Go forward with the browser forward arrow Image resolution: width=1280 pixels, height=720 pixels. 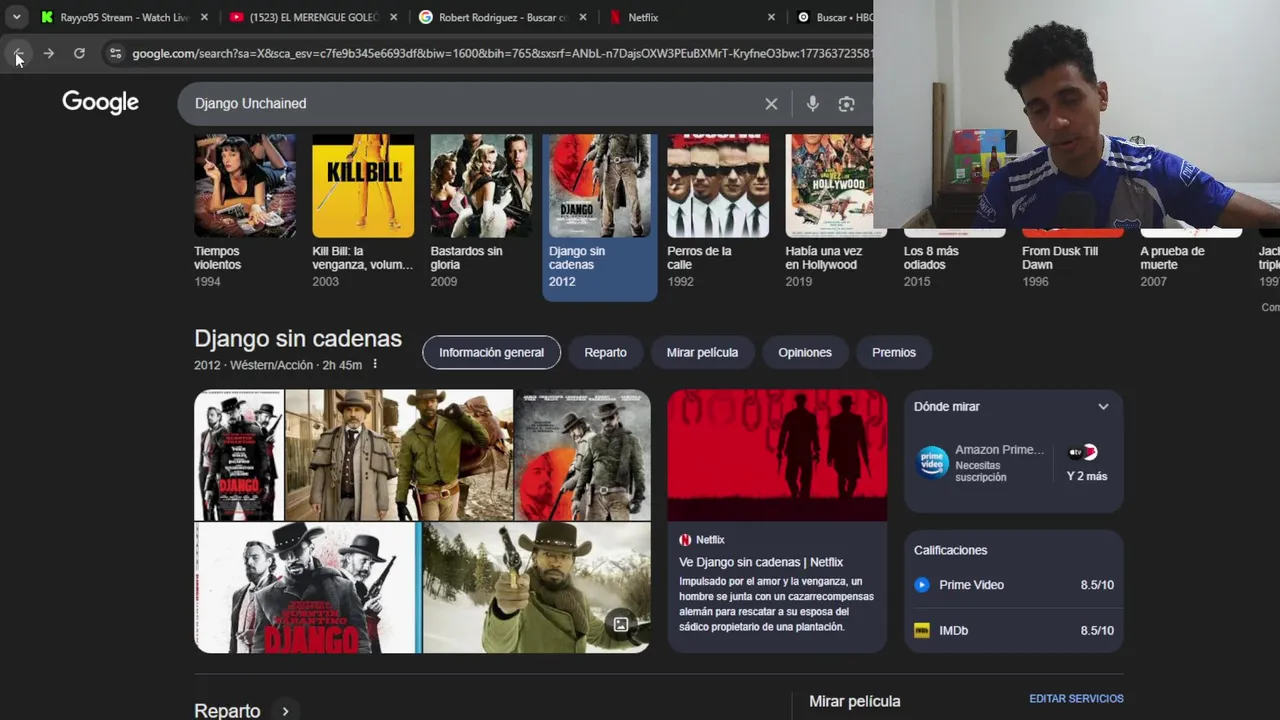48,53
